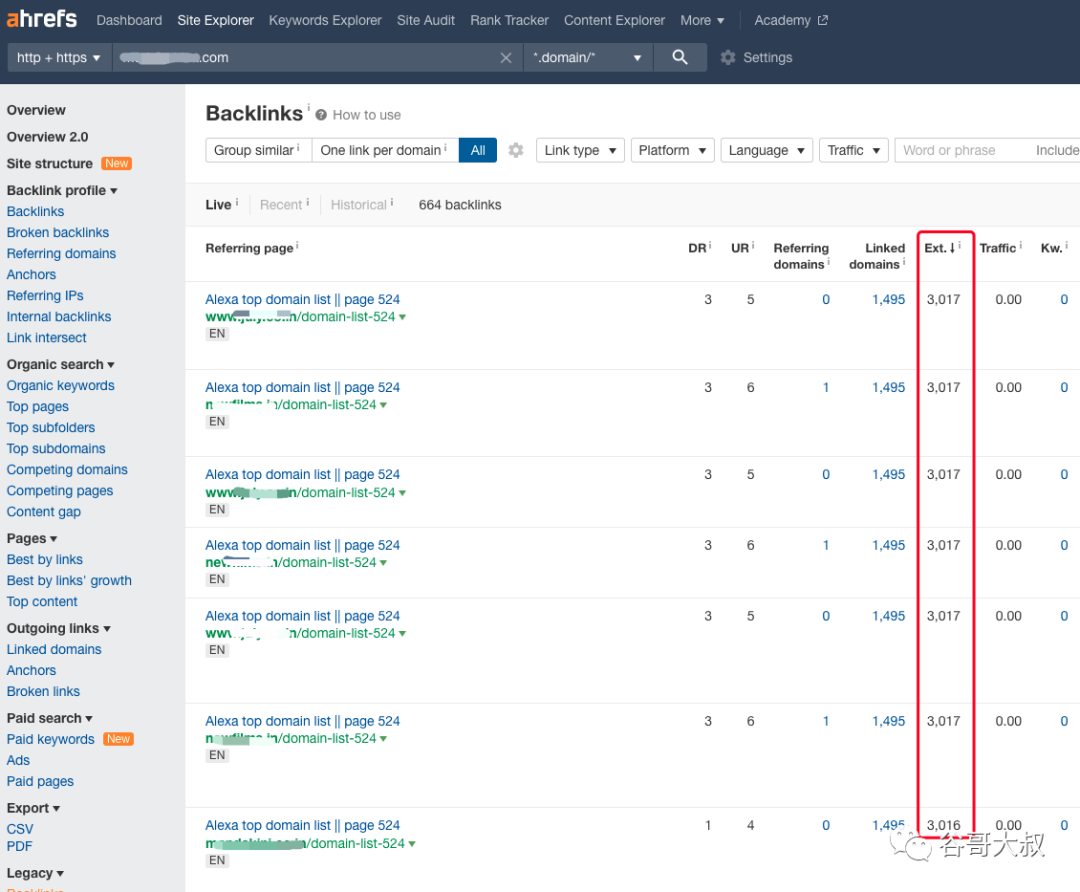1080x892 pixels.
Task: Go to Dashboard
Action: click(x=129, y=21)
